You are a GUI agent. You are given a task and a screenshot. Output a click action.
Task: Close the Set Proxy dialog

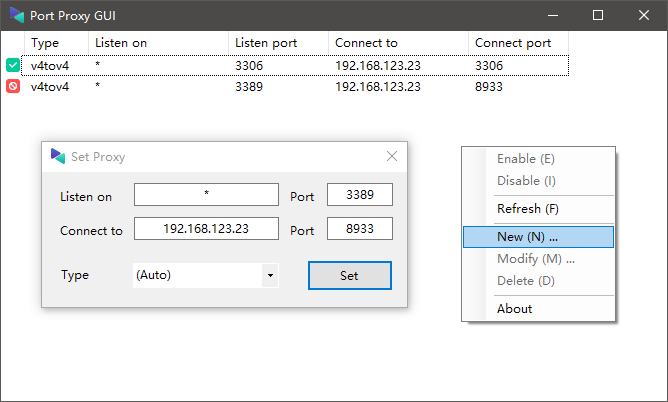(x=392, y=156)
